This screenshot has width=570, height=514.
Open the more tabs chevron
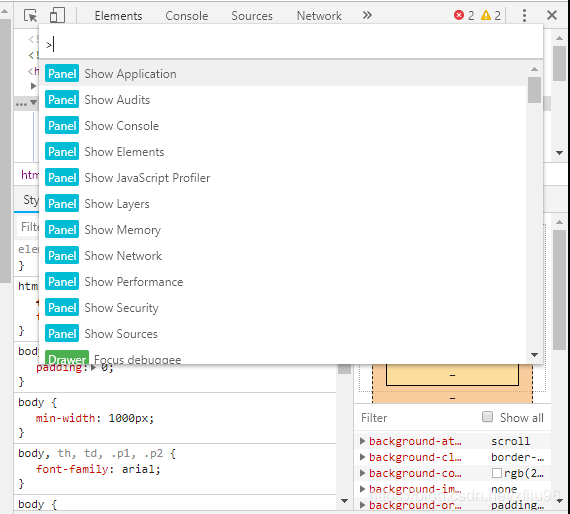pyautogui.click(x=367, y=15)
